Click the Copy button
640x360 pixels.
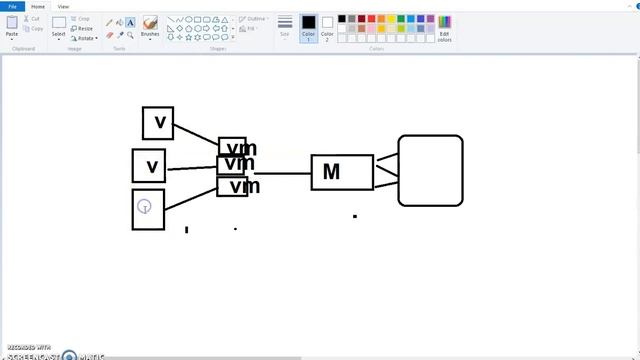point(33,29)
